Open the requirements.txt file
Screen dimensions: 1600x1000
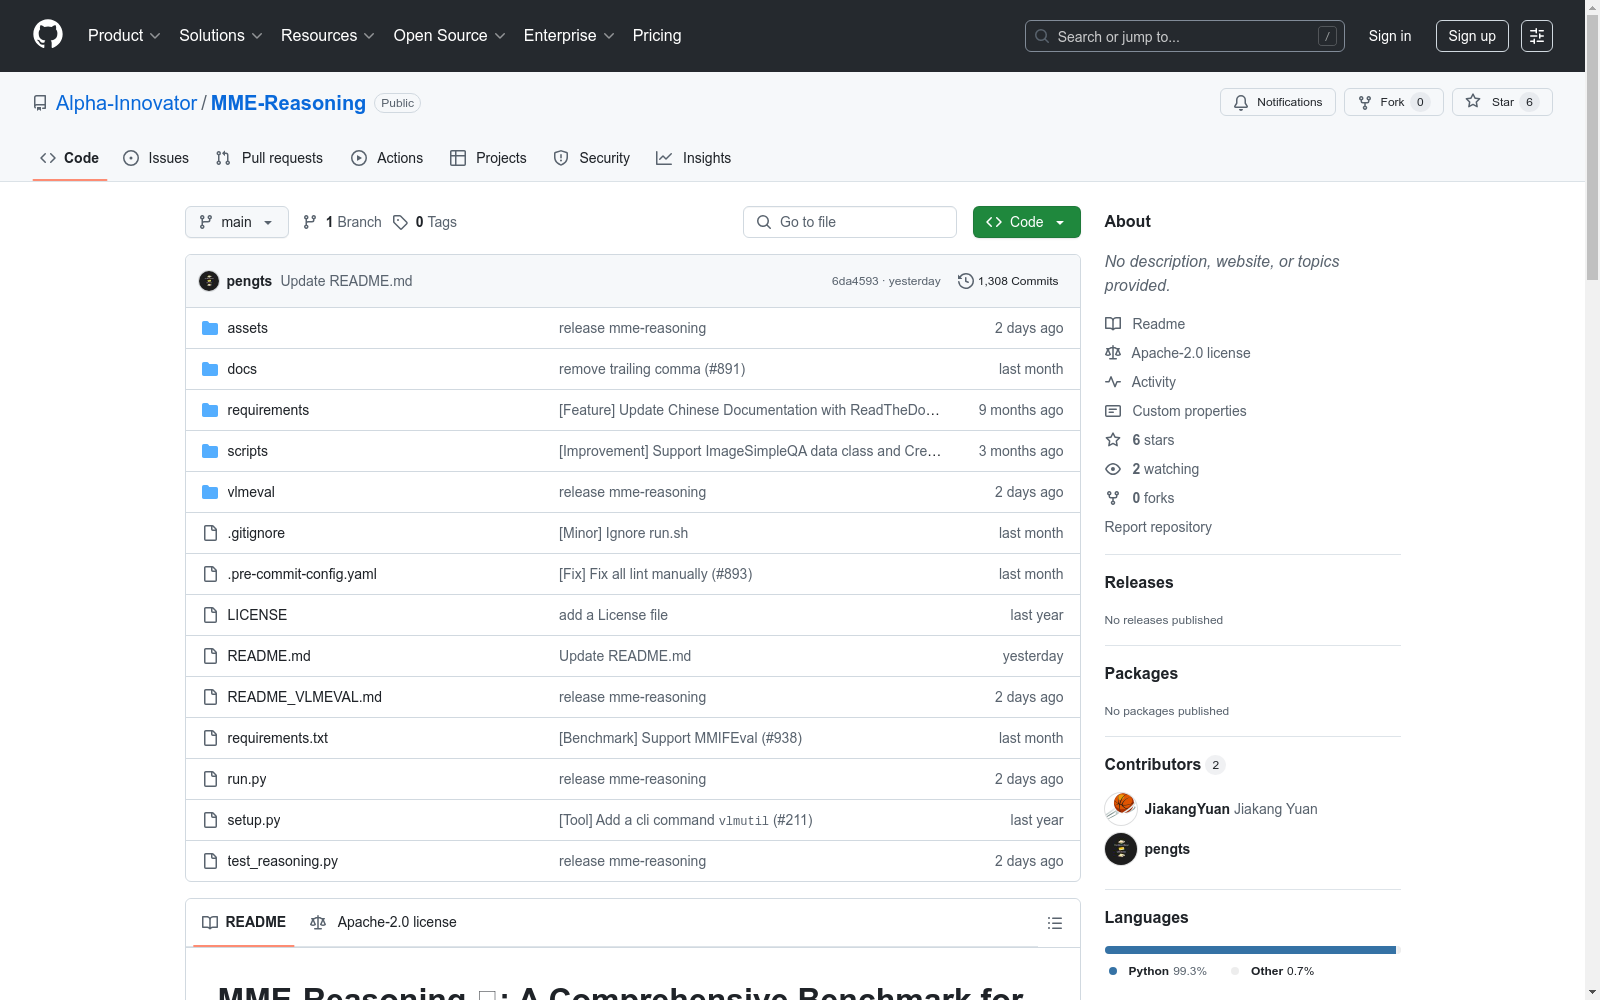click(277, 738)
